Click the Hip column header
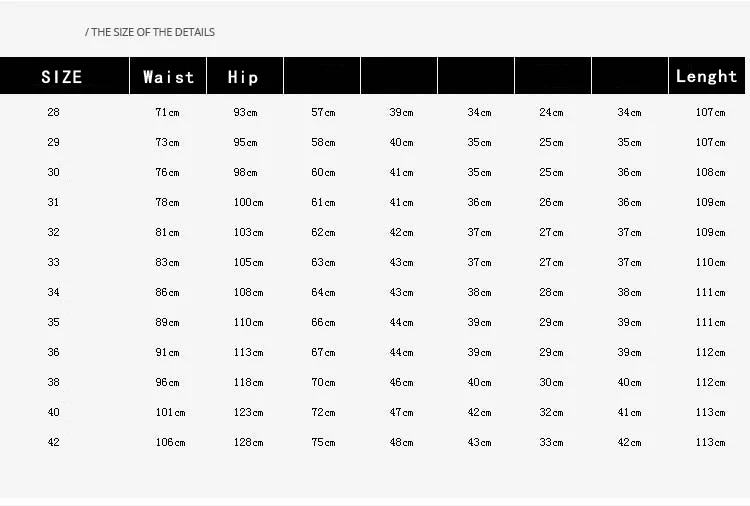This screenshot has width=750, height=506. point(243,77)
